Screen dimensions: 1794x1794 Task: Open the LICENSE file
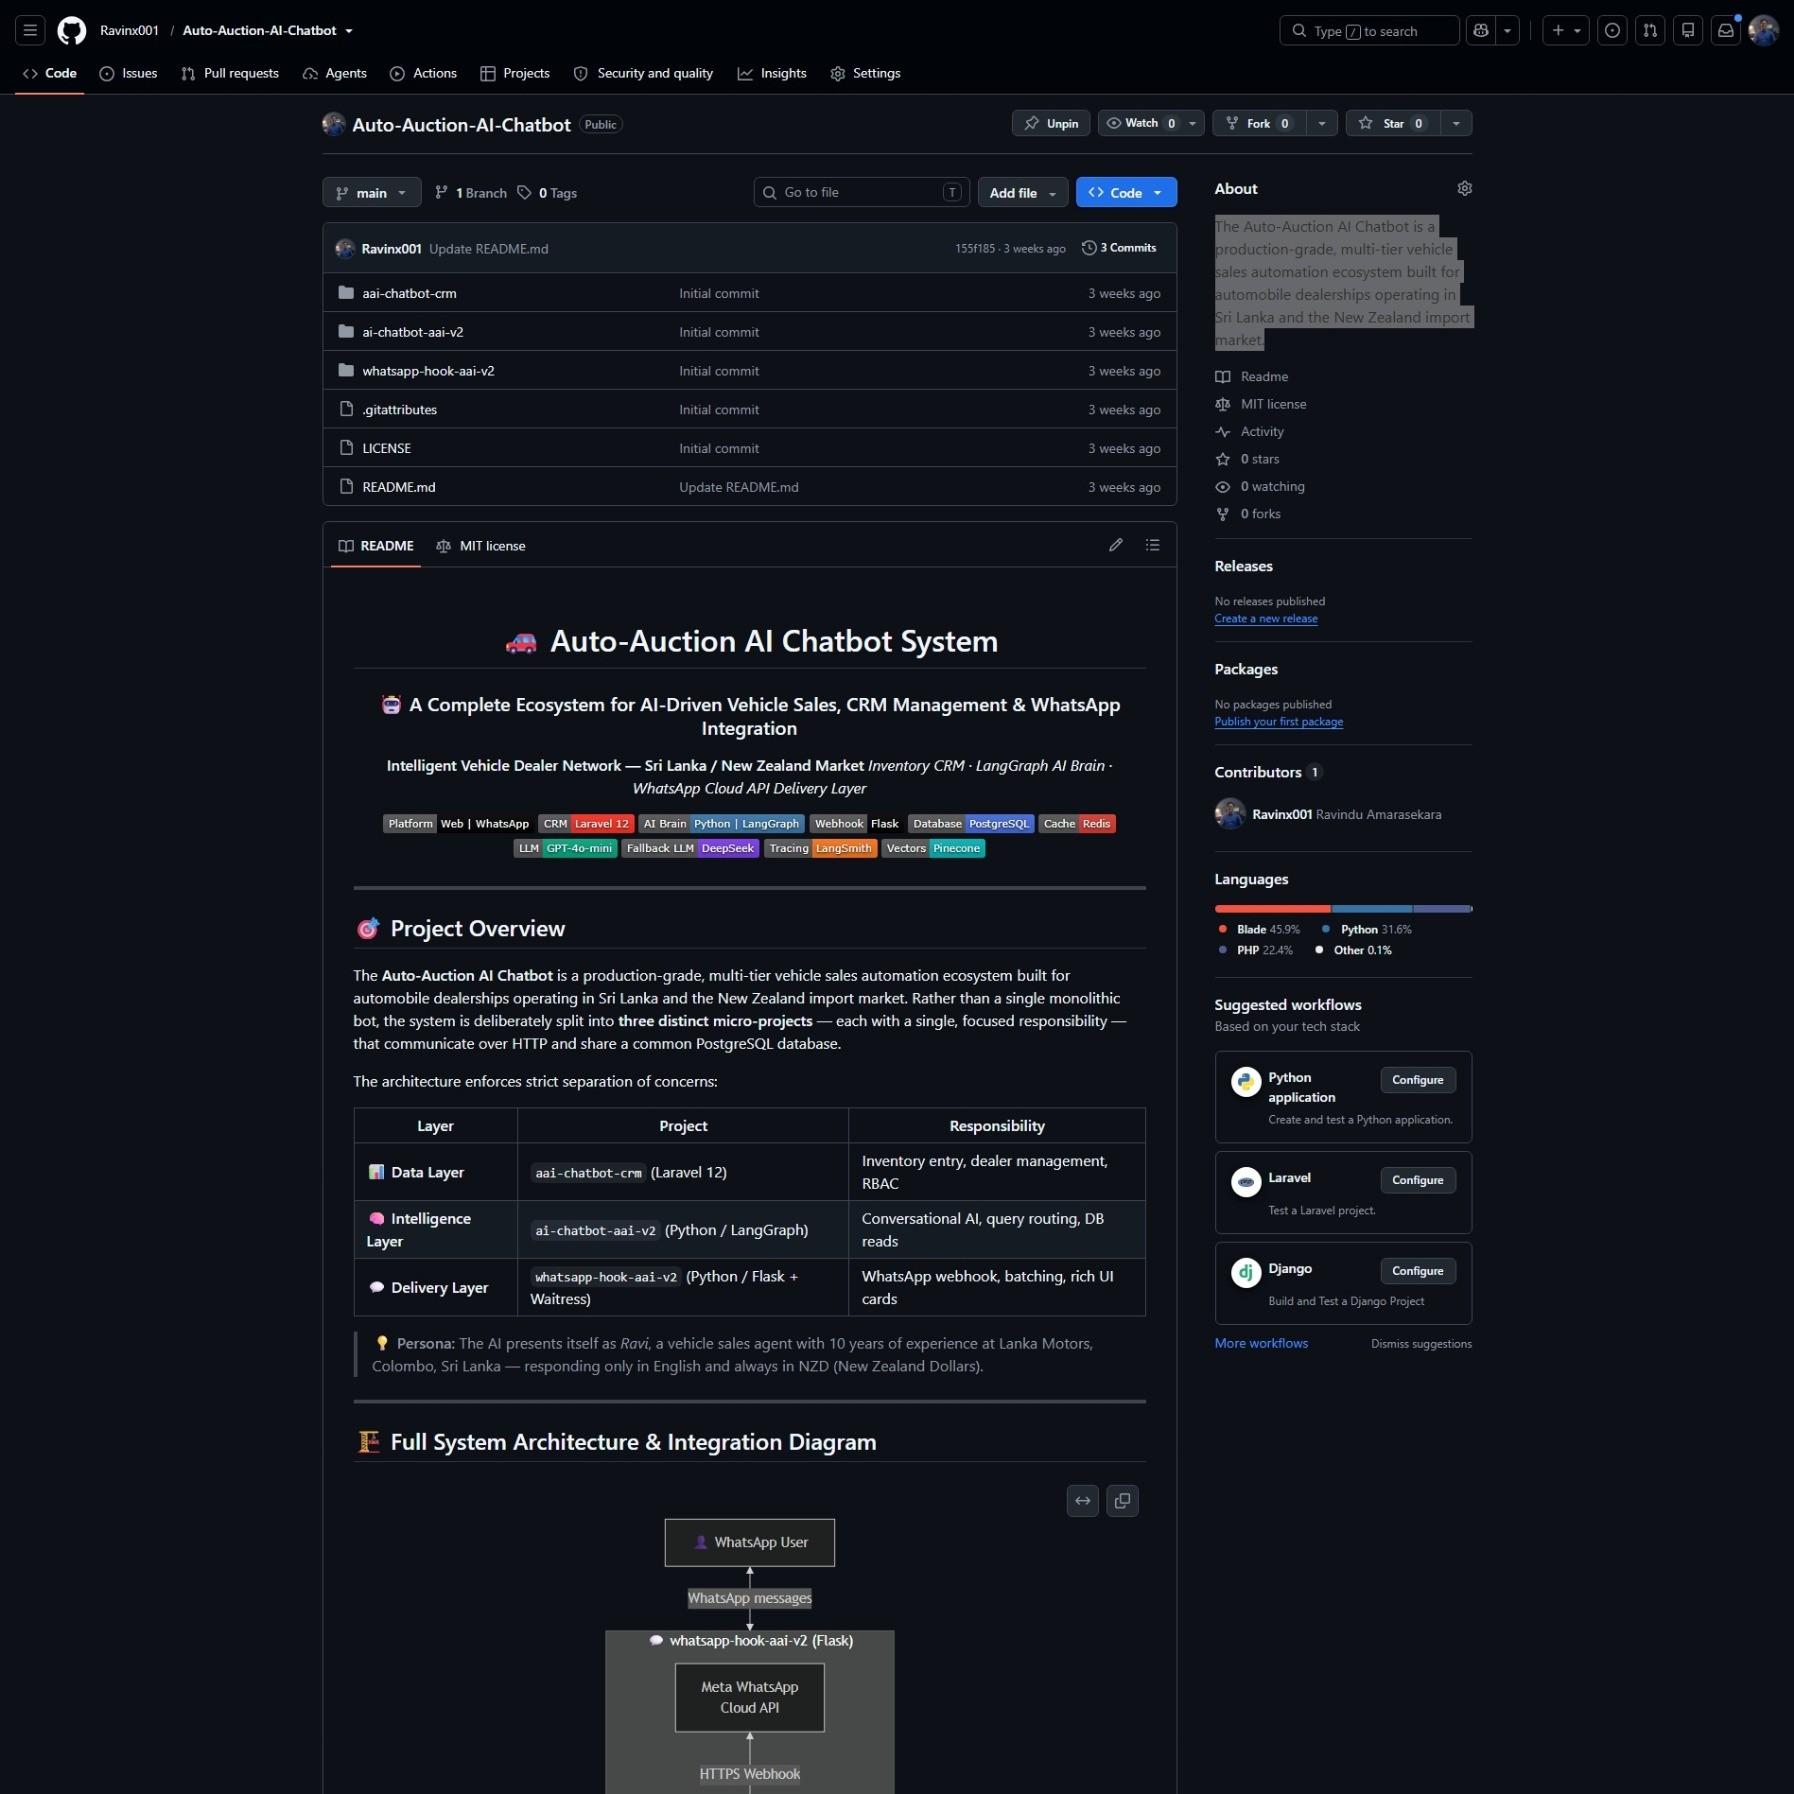(x=386, y=448)
